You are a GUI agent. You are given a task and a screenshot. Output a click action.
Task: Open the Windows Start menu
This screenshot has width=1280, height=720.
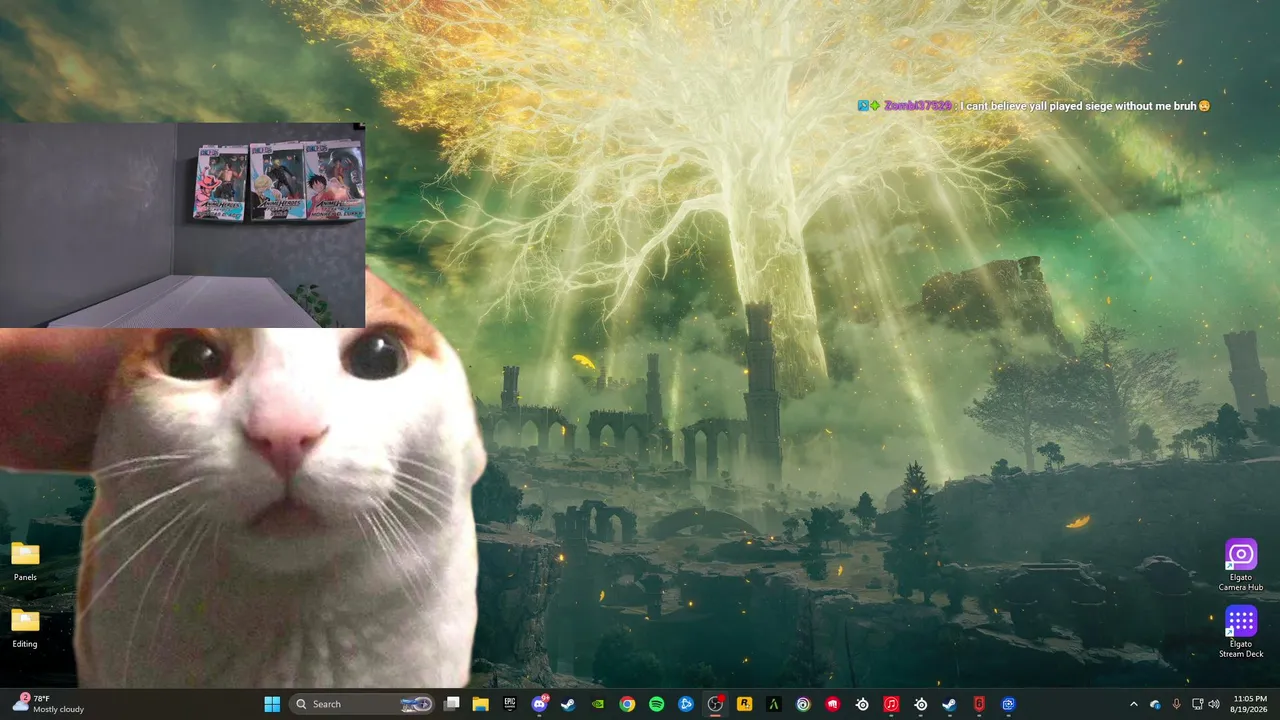coord(272,704)
